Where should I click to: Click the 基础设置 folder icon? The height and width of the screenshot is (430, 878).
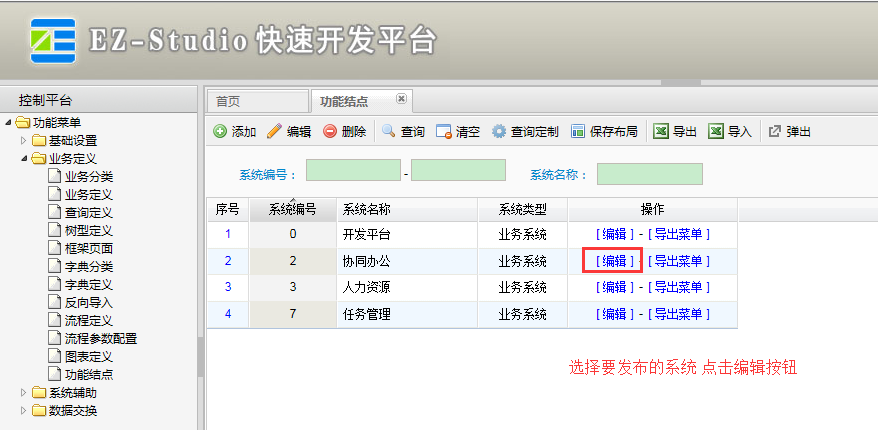click(x=39, y=141)
